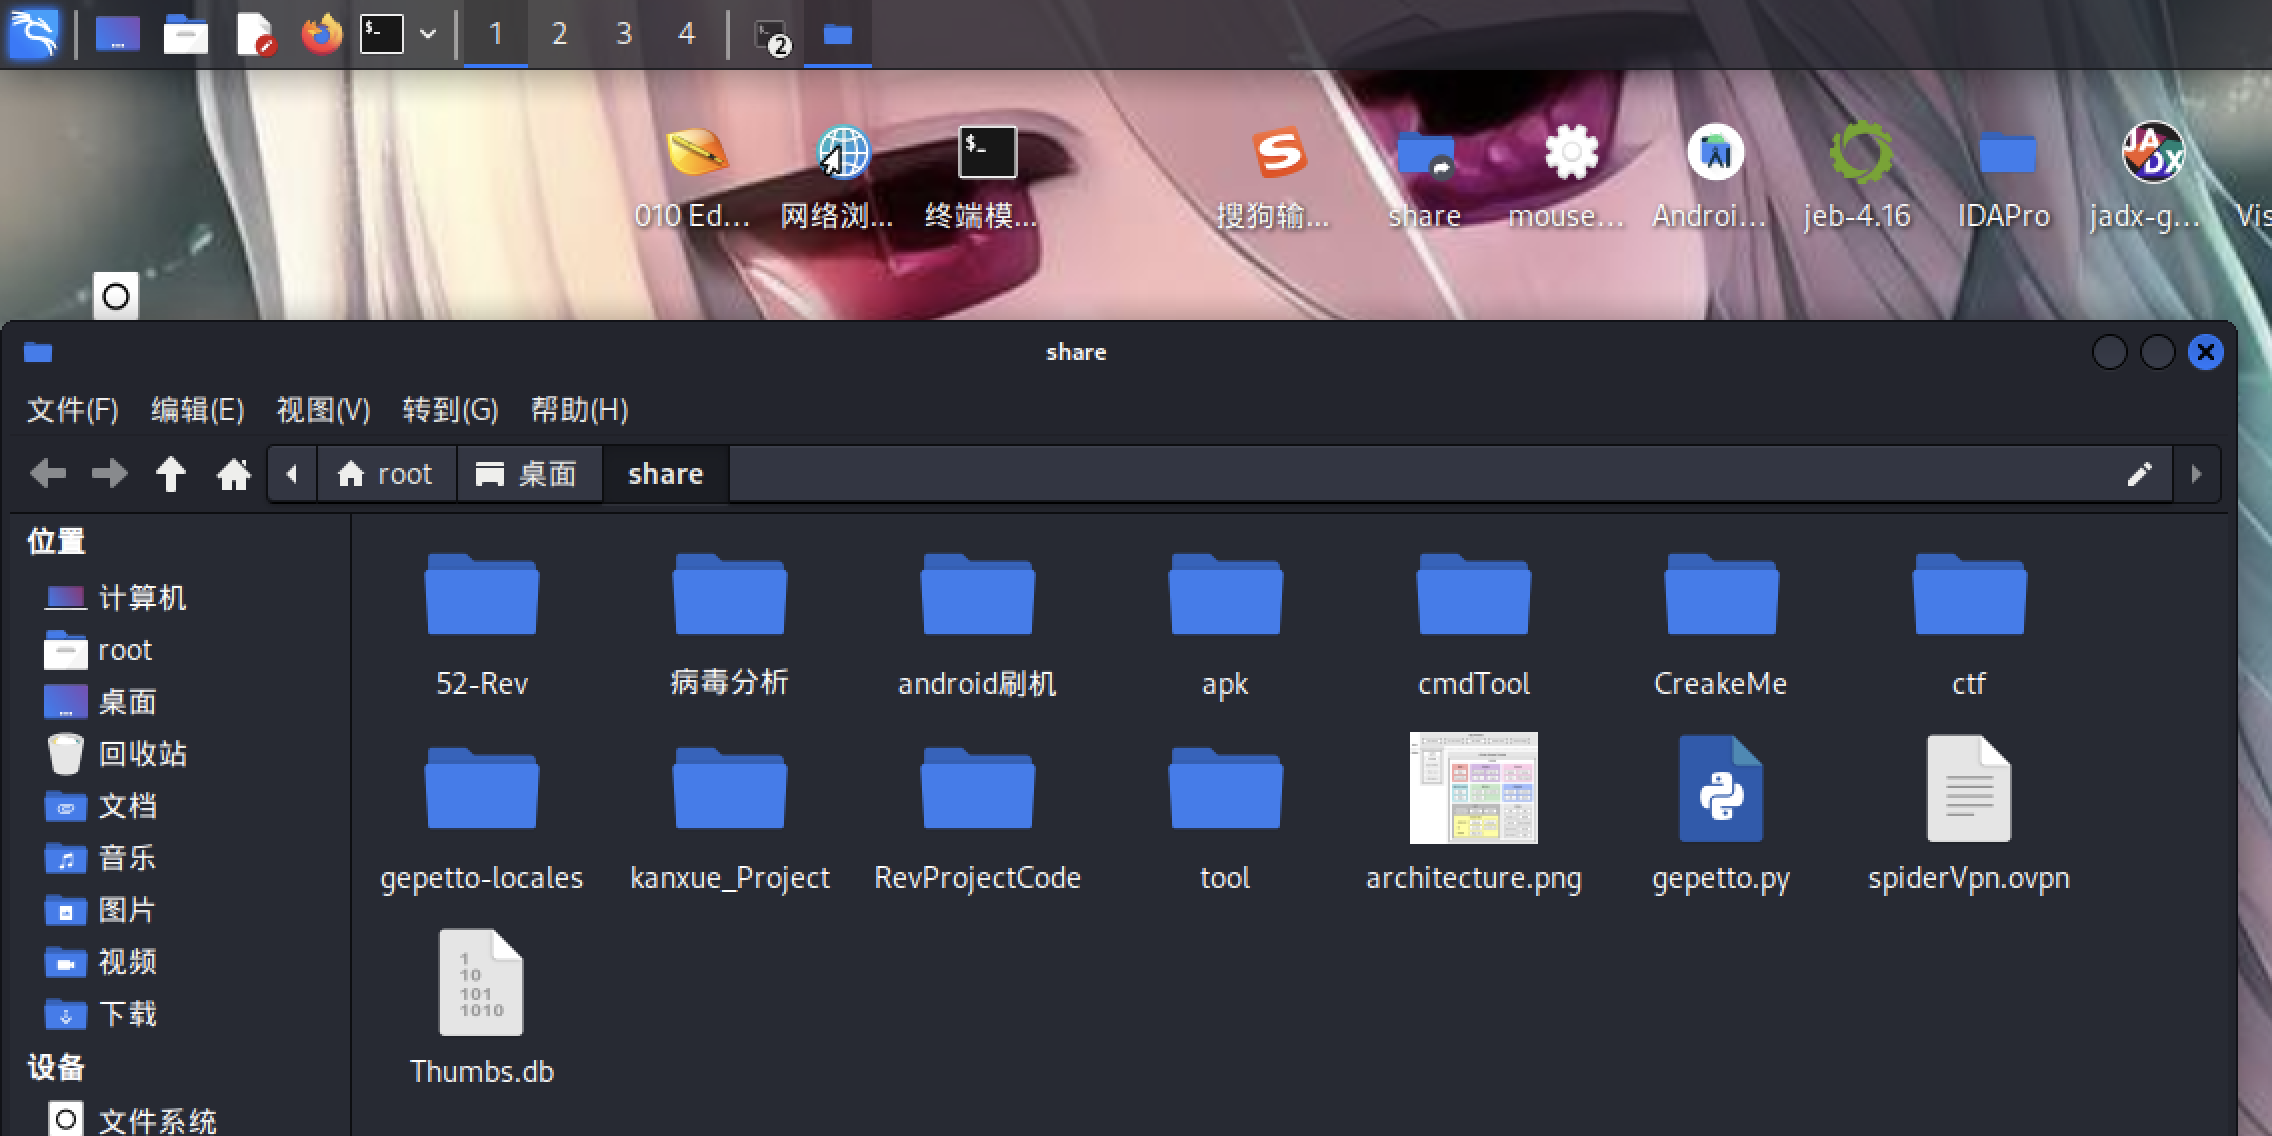Open gepetto.py Python file
This screenshot has height=1136, width=2272.
click(x=1720, y=790)
